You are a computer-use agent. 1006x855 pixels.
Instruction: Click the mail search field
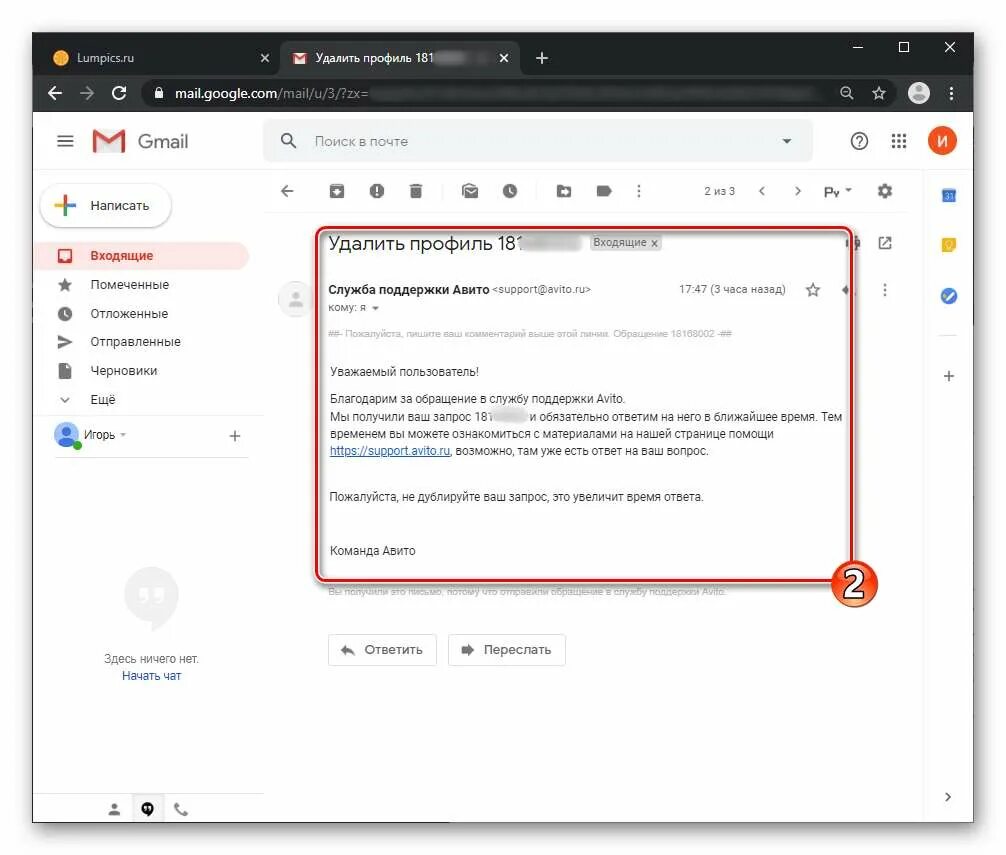[x=539, y=141]
